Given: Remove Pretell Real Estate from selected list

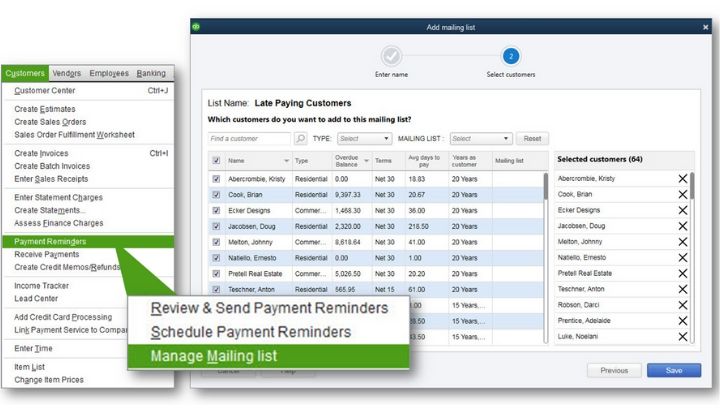Looking at the screenshot, I should tap(683, 273).
